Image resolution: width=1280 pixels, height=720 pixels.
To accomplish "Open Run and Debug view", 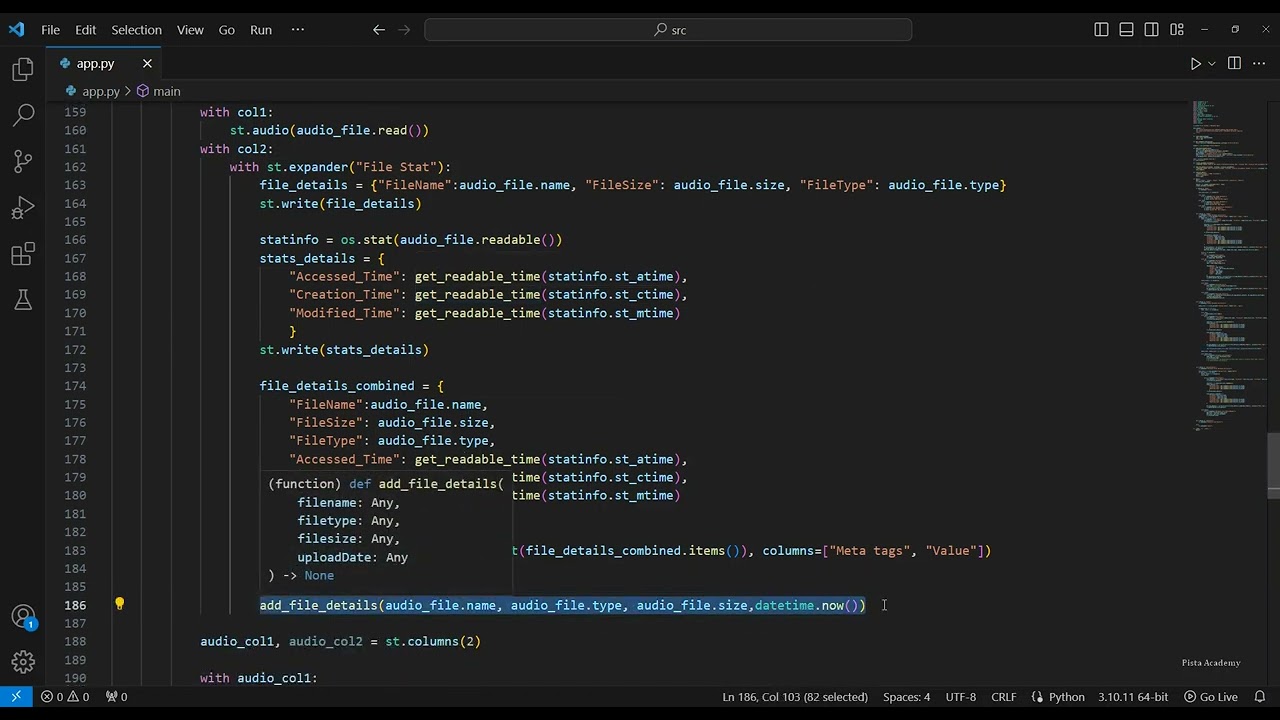I will 23,208.
